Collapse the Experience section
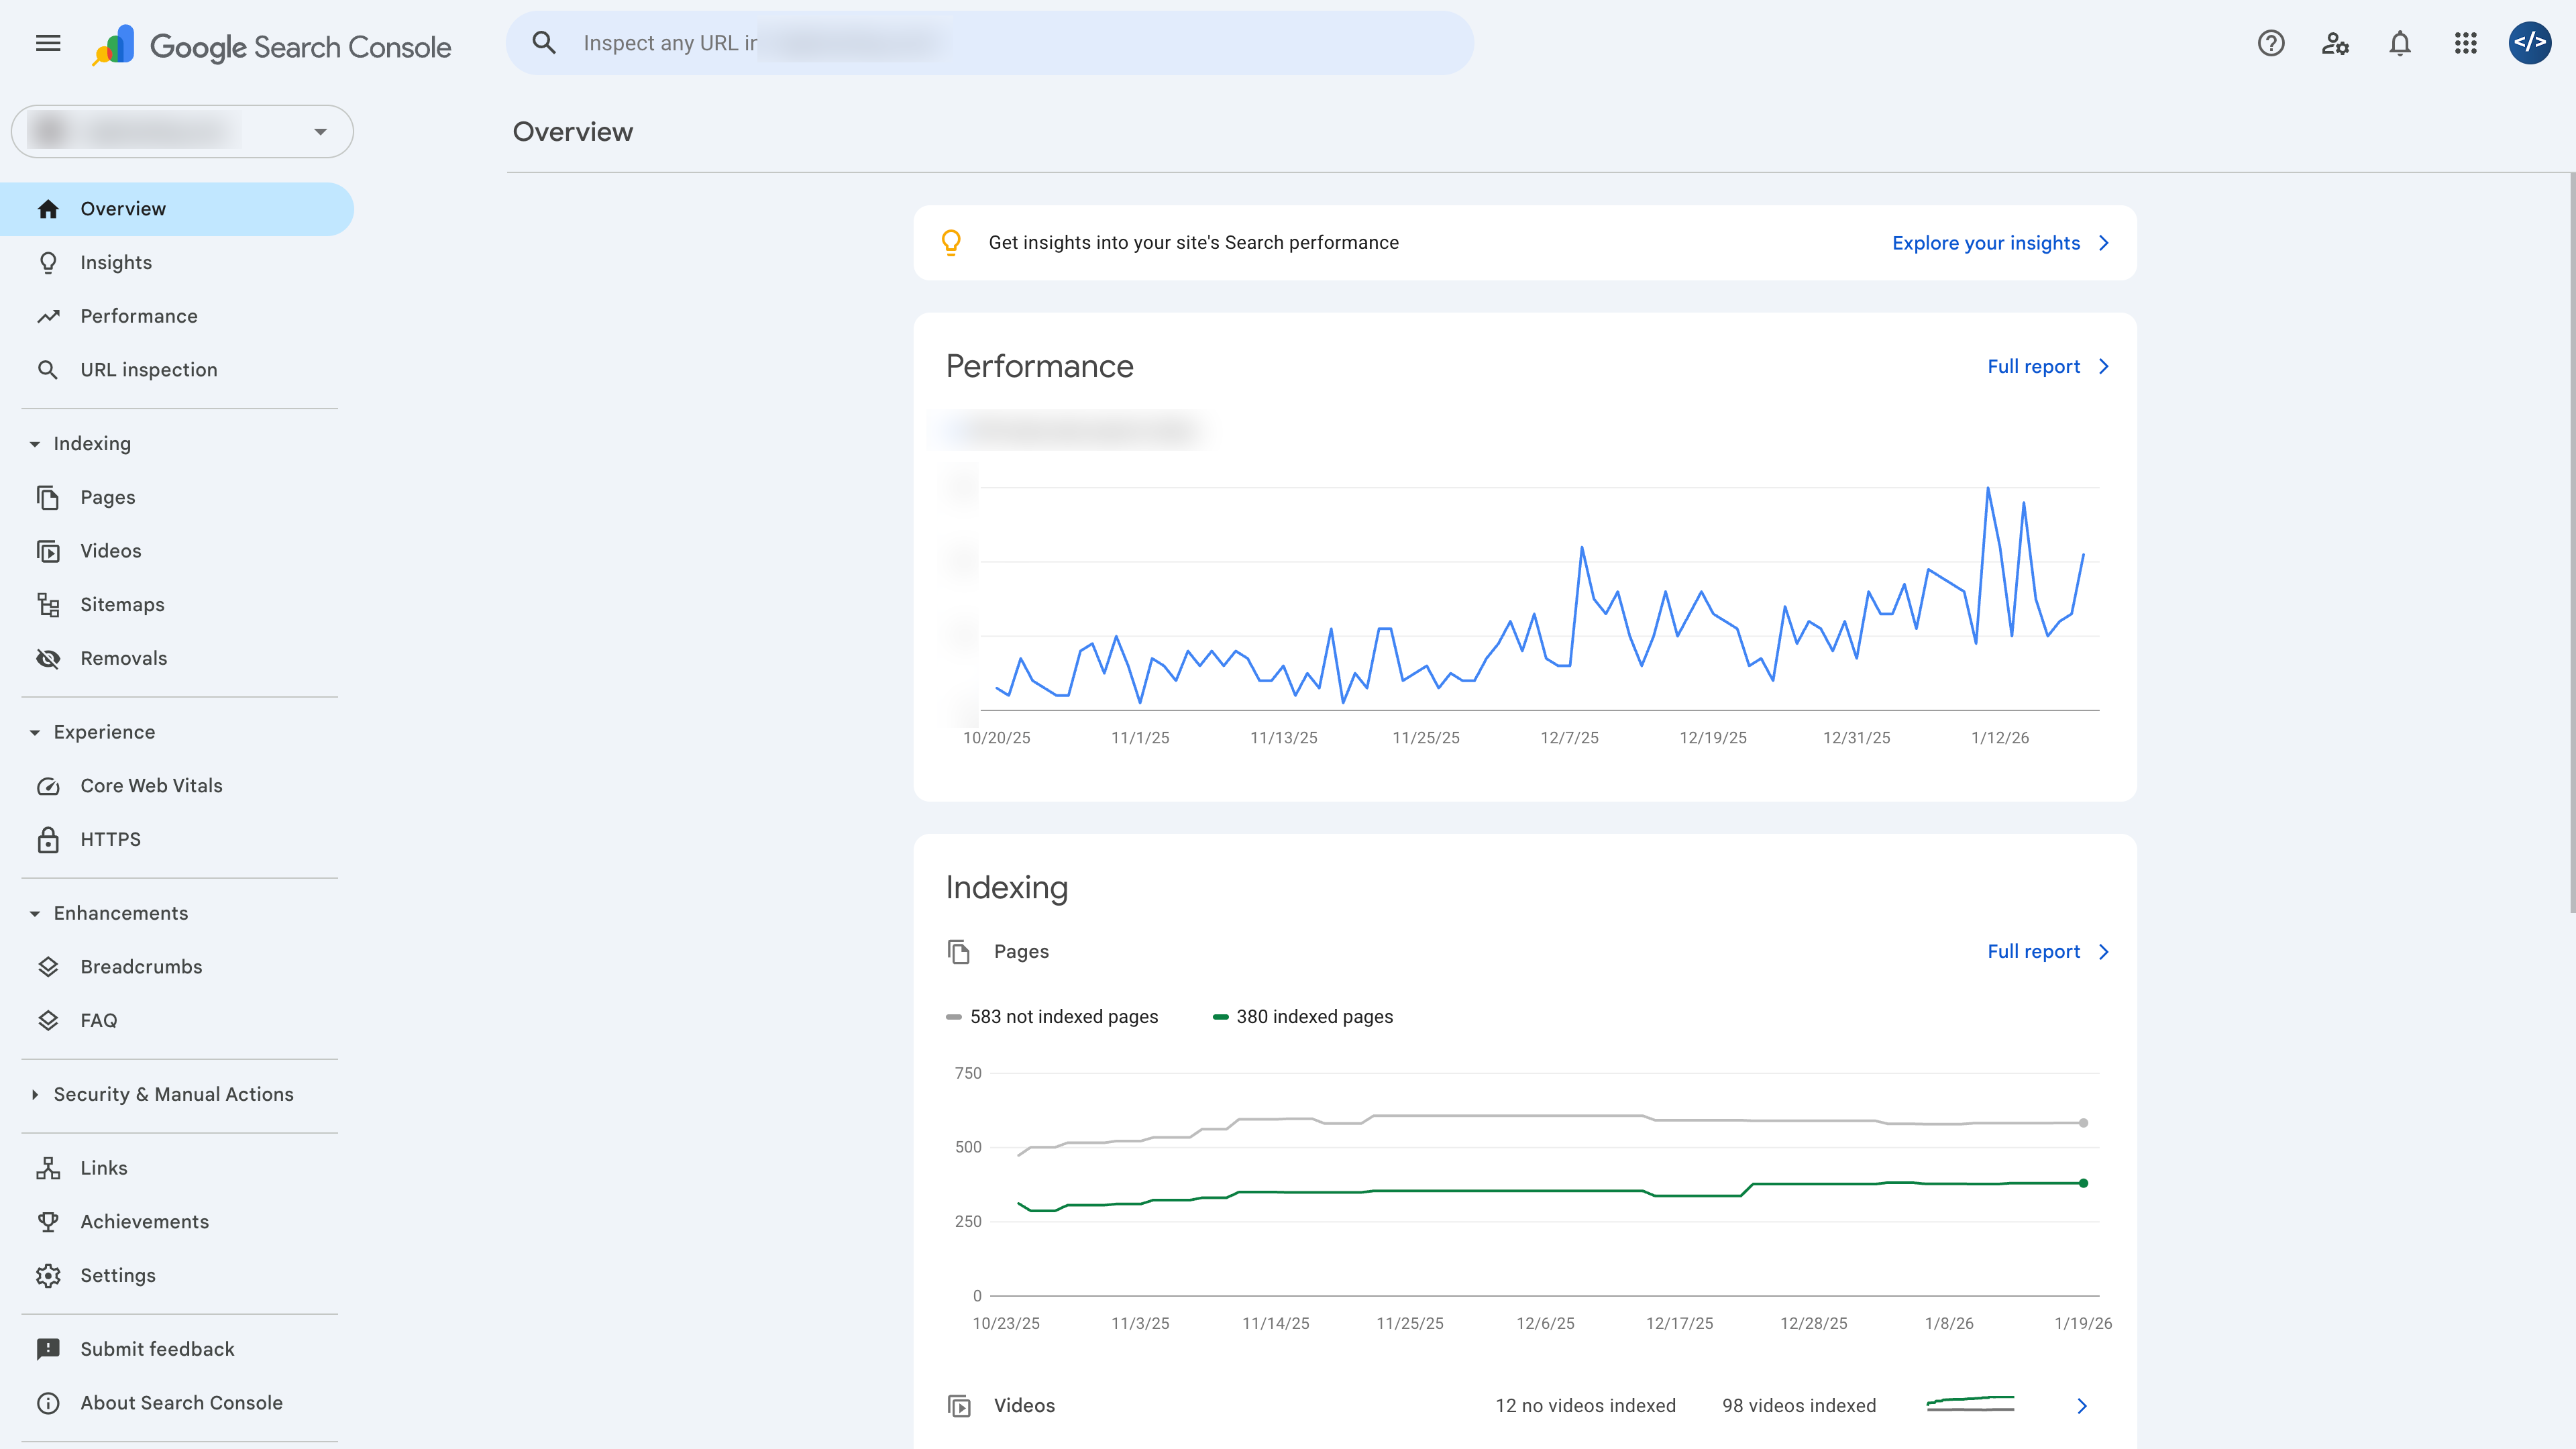Viewport: 2576px width, 1449px height. tap(35, 733)
